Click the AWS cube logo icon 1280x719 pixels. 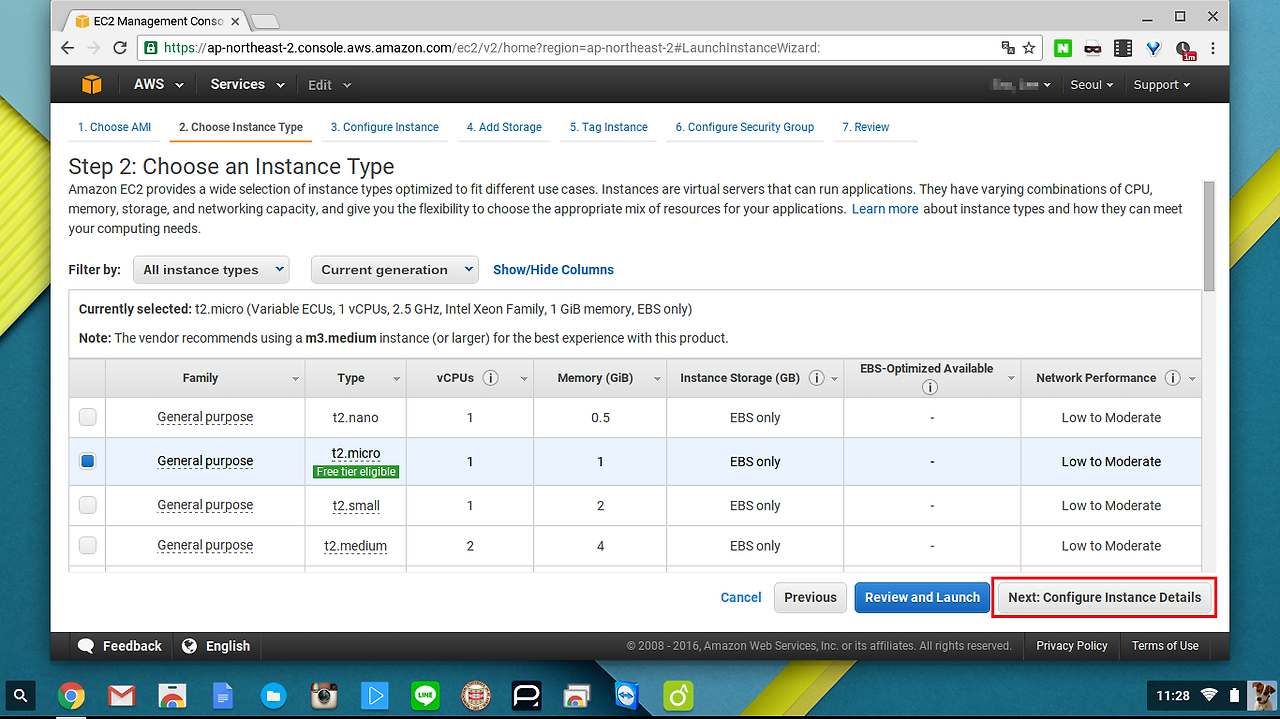(x=92, y=85)
